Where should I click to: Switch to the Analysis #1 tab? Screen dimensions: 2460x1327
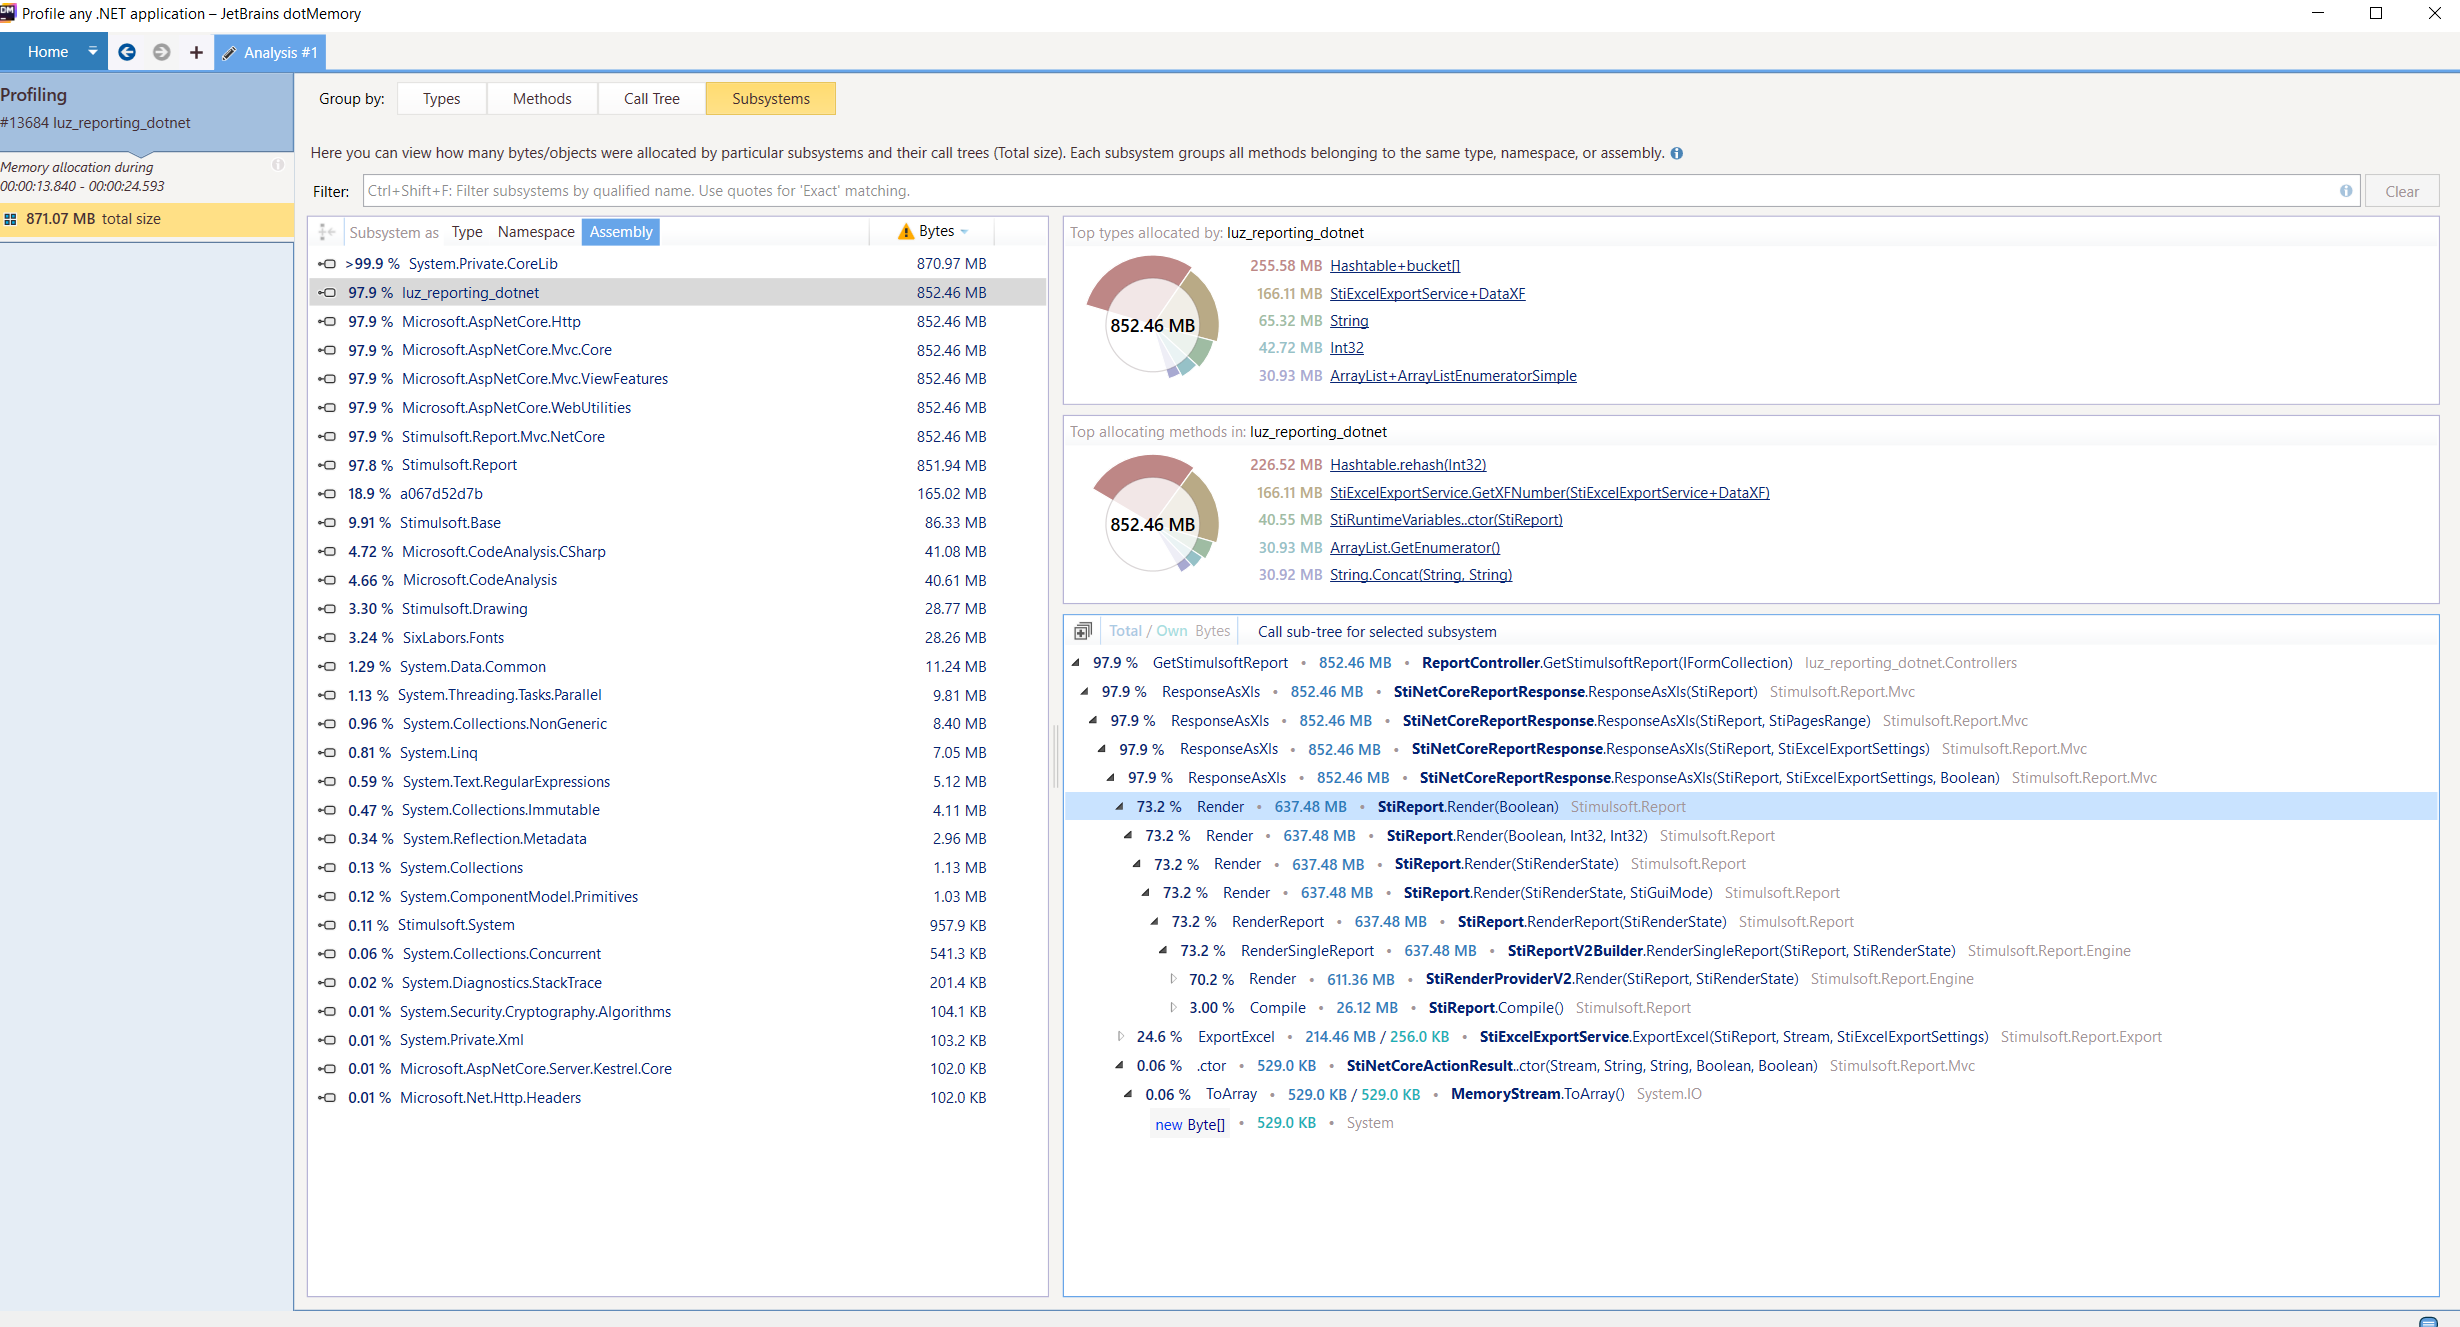270,52
